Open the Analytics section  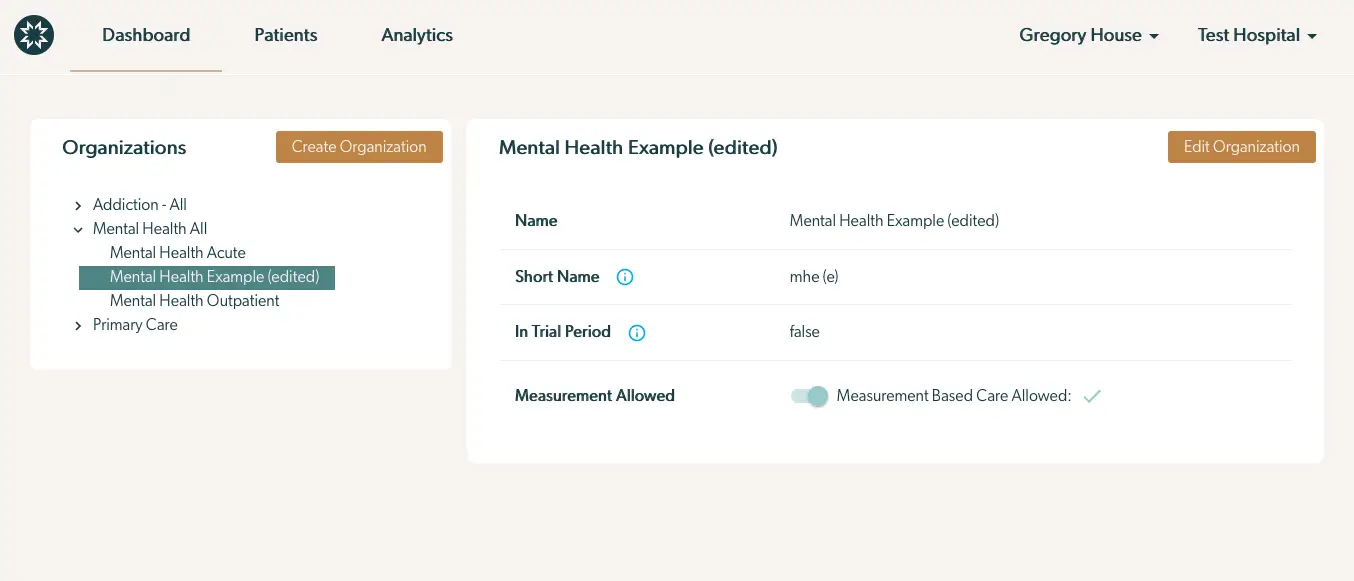point(417,35)
